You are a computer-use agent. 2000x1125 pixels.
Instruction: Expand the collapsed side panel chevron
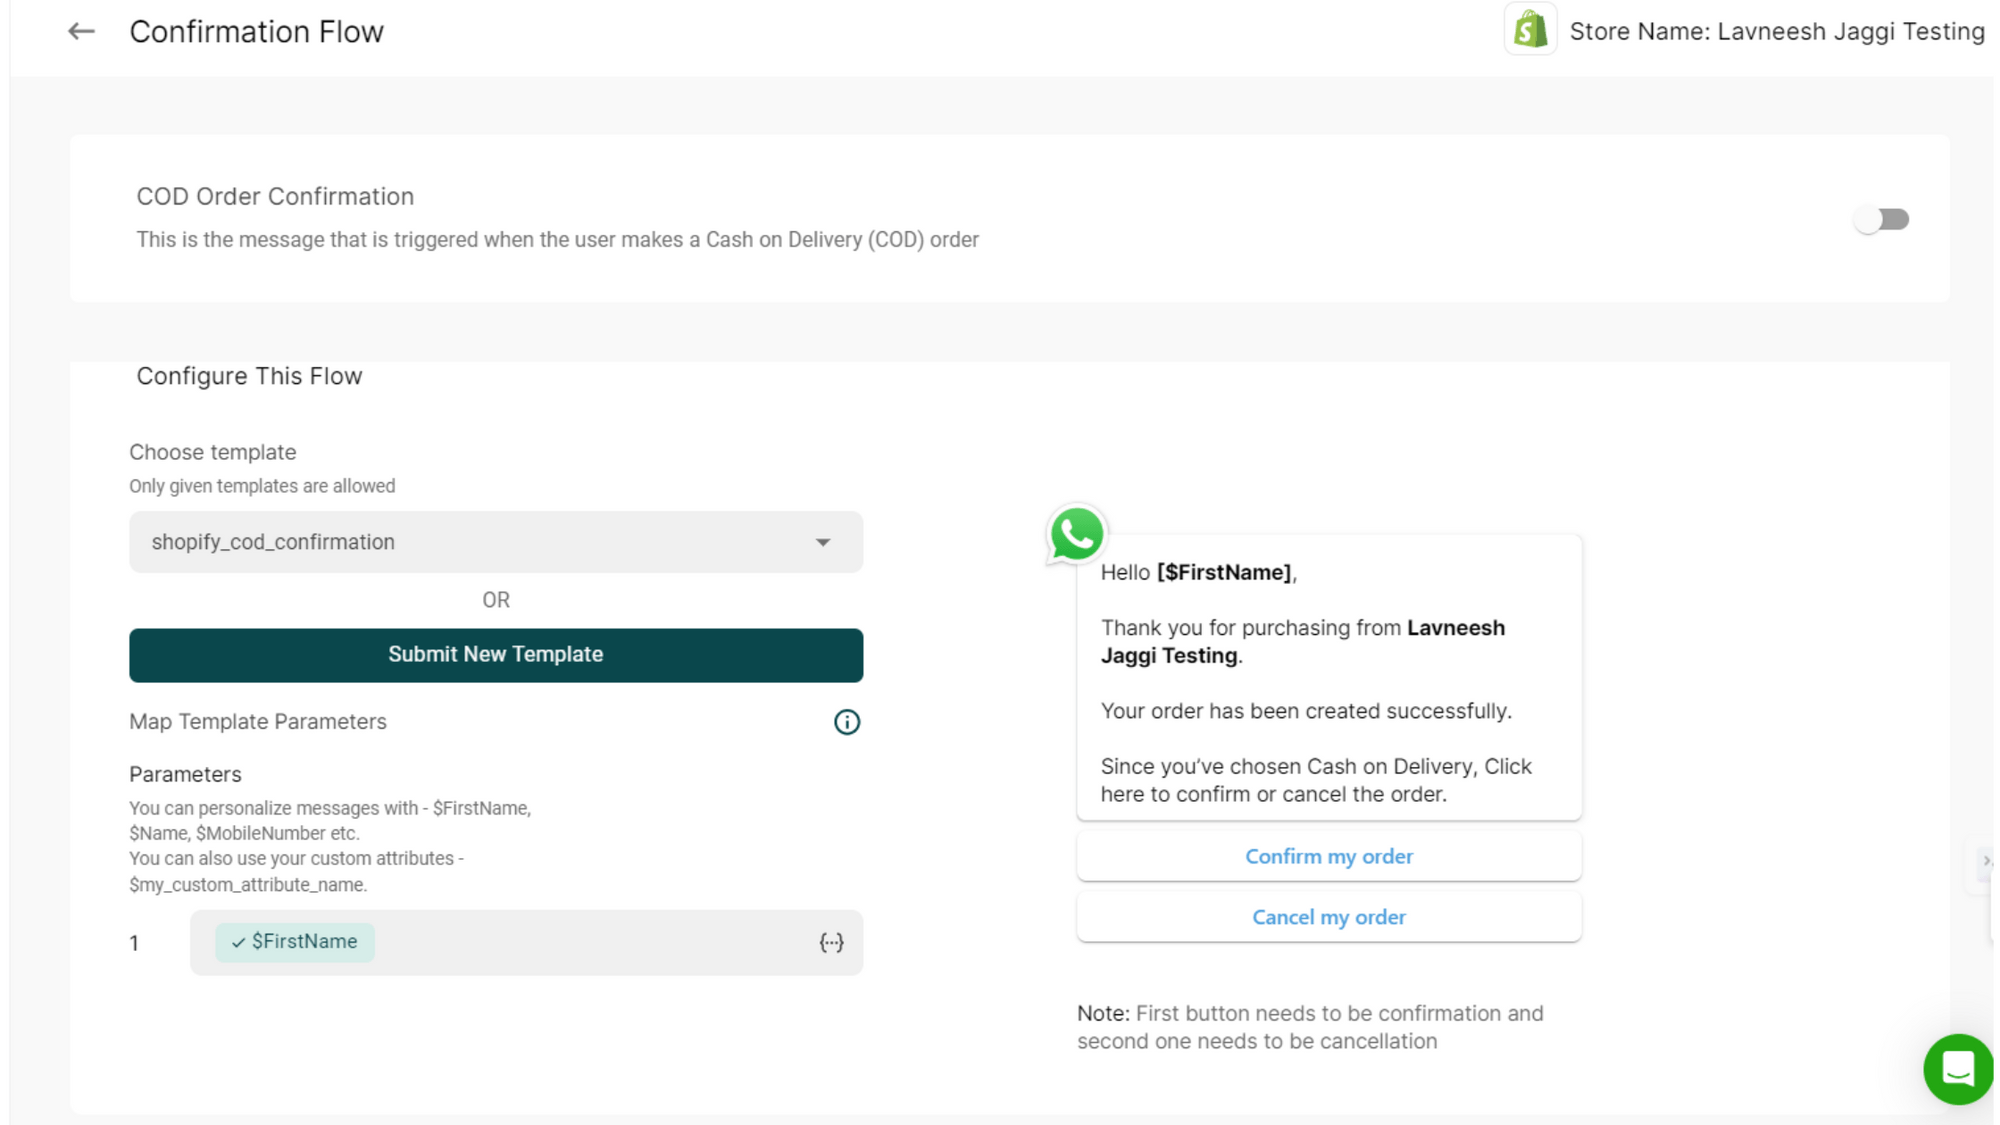(x=1986, y=860)
